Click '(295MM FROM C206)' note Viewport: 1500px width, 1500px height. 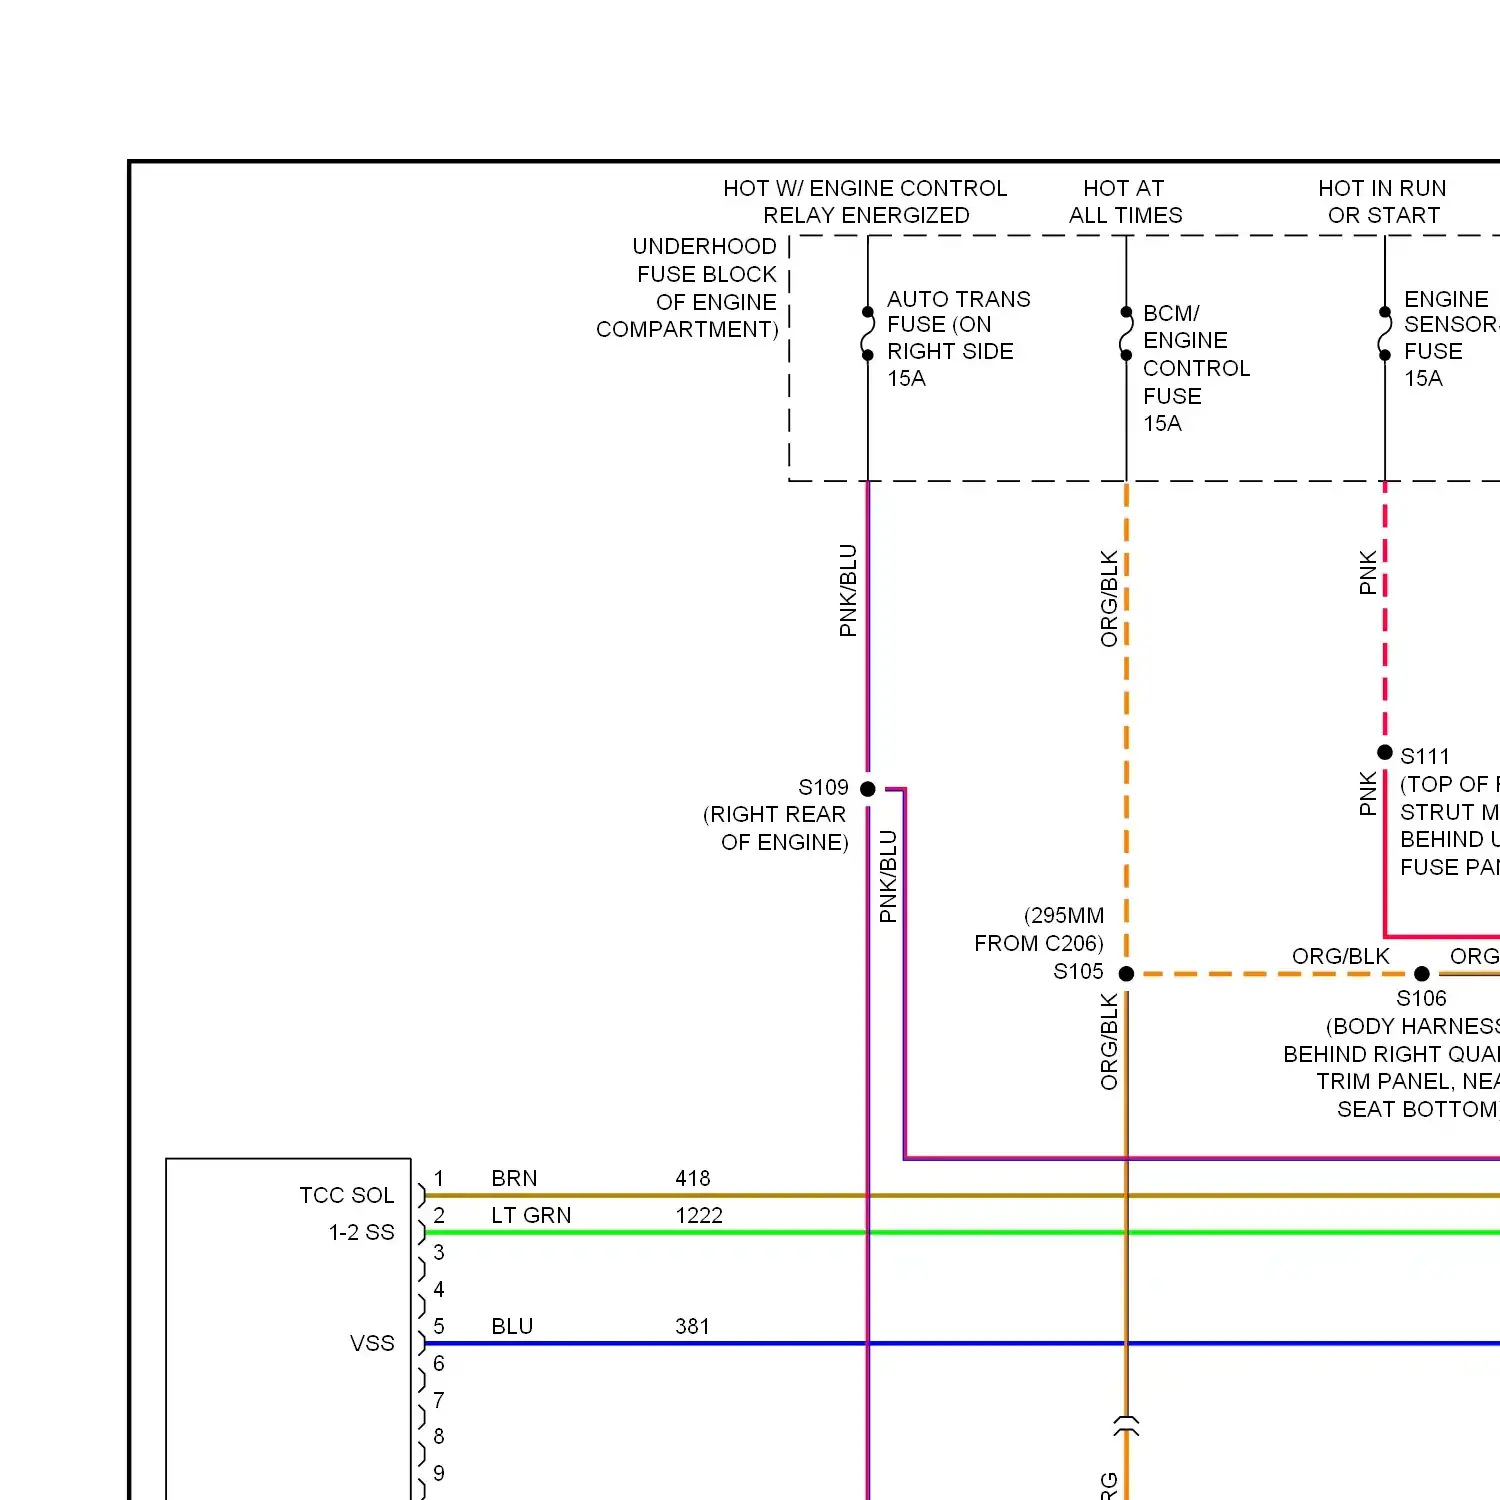(1039, 929)
